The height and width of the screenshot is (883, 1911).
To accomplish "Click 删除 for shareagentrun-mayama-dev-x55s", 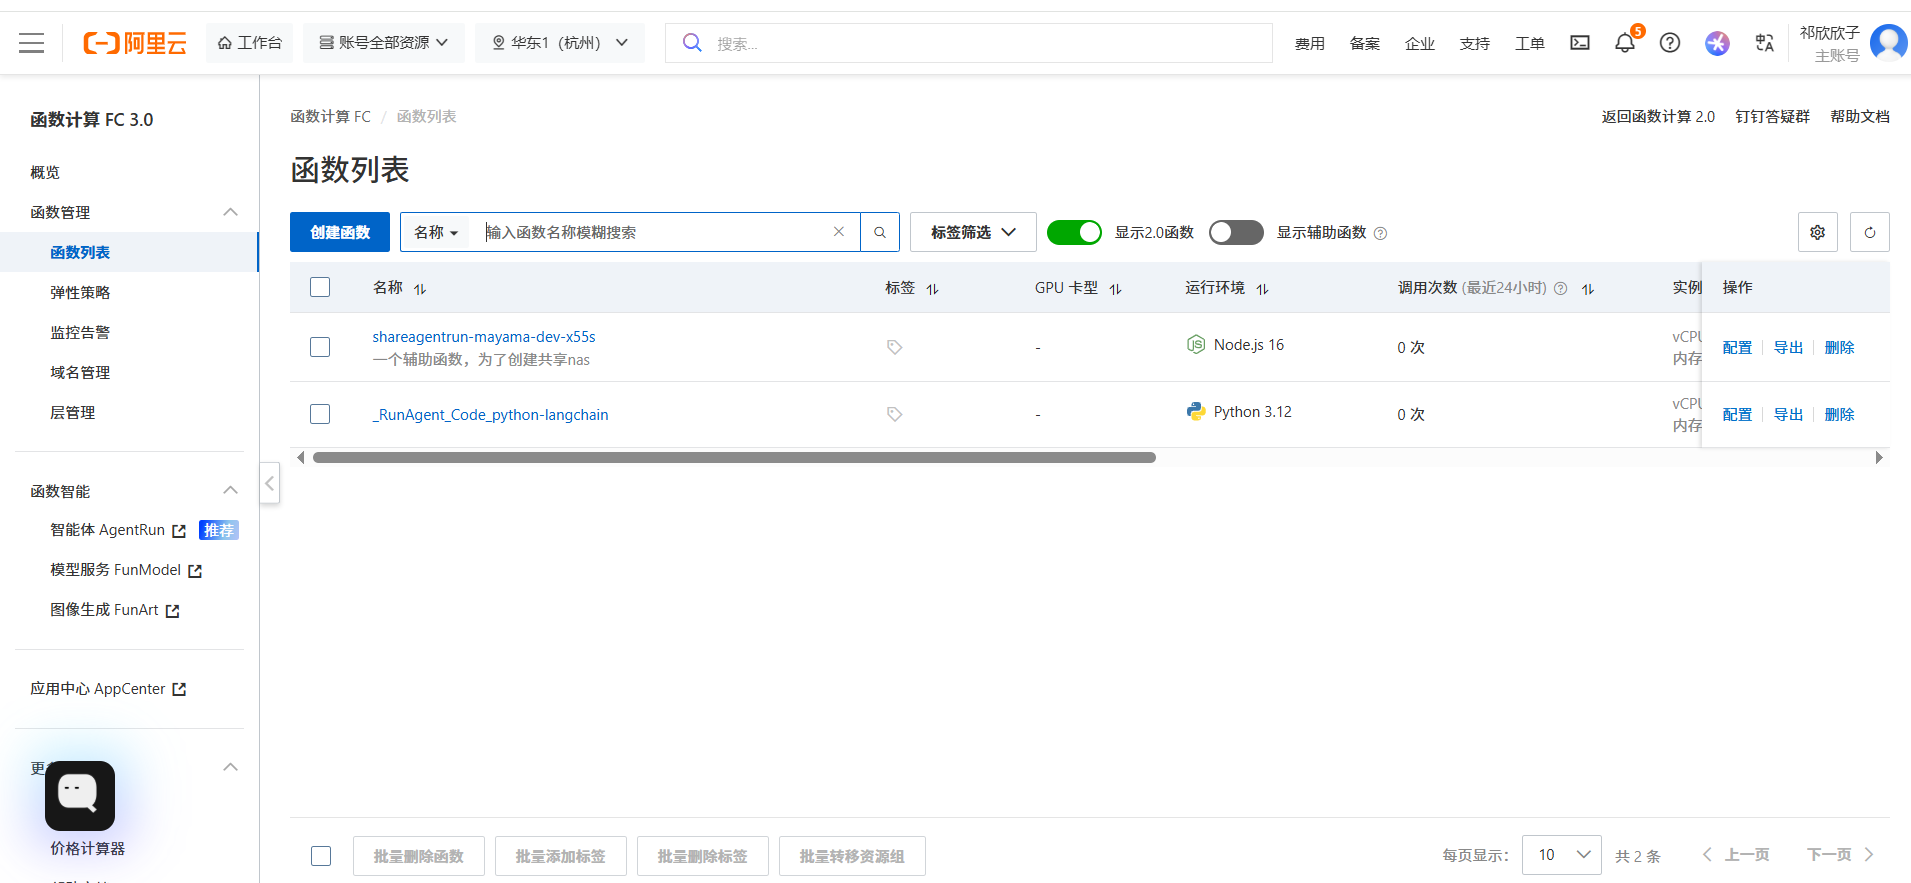I will tap(1839, 347).
